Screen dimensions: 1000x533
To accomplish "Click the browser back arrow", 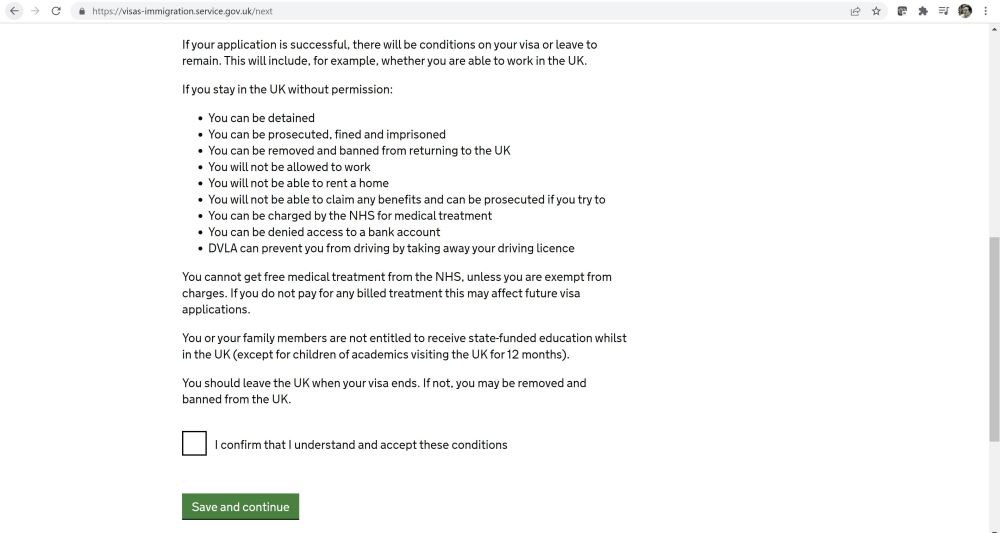I will [14, 11].
